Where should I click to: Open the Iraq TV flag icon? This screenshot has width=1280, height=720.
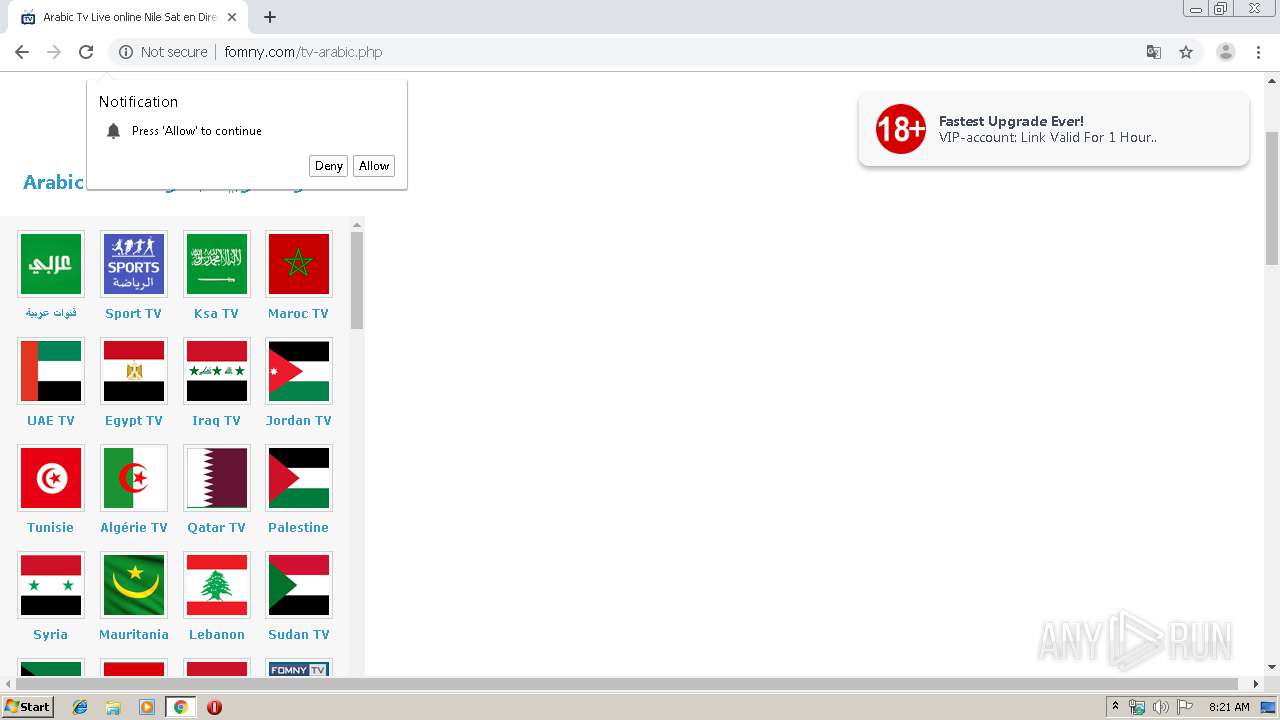click(x=216, y=371)
